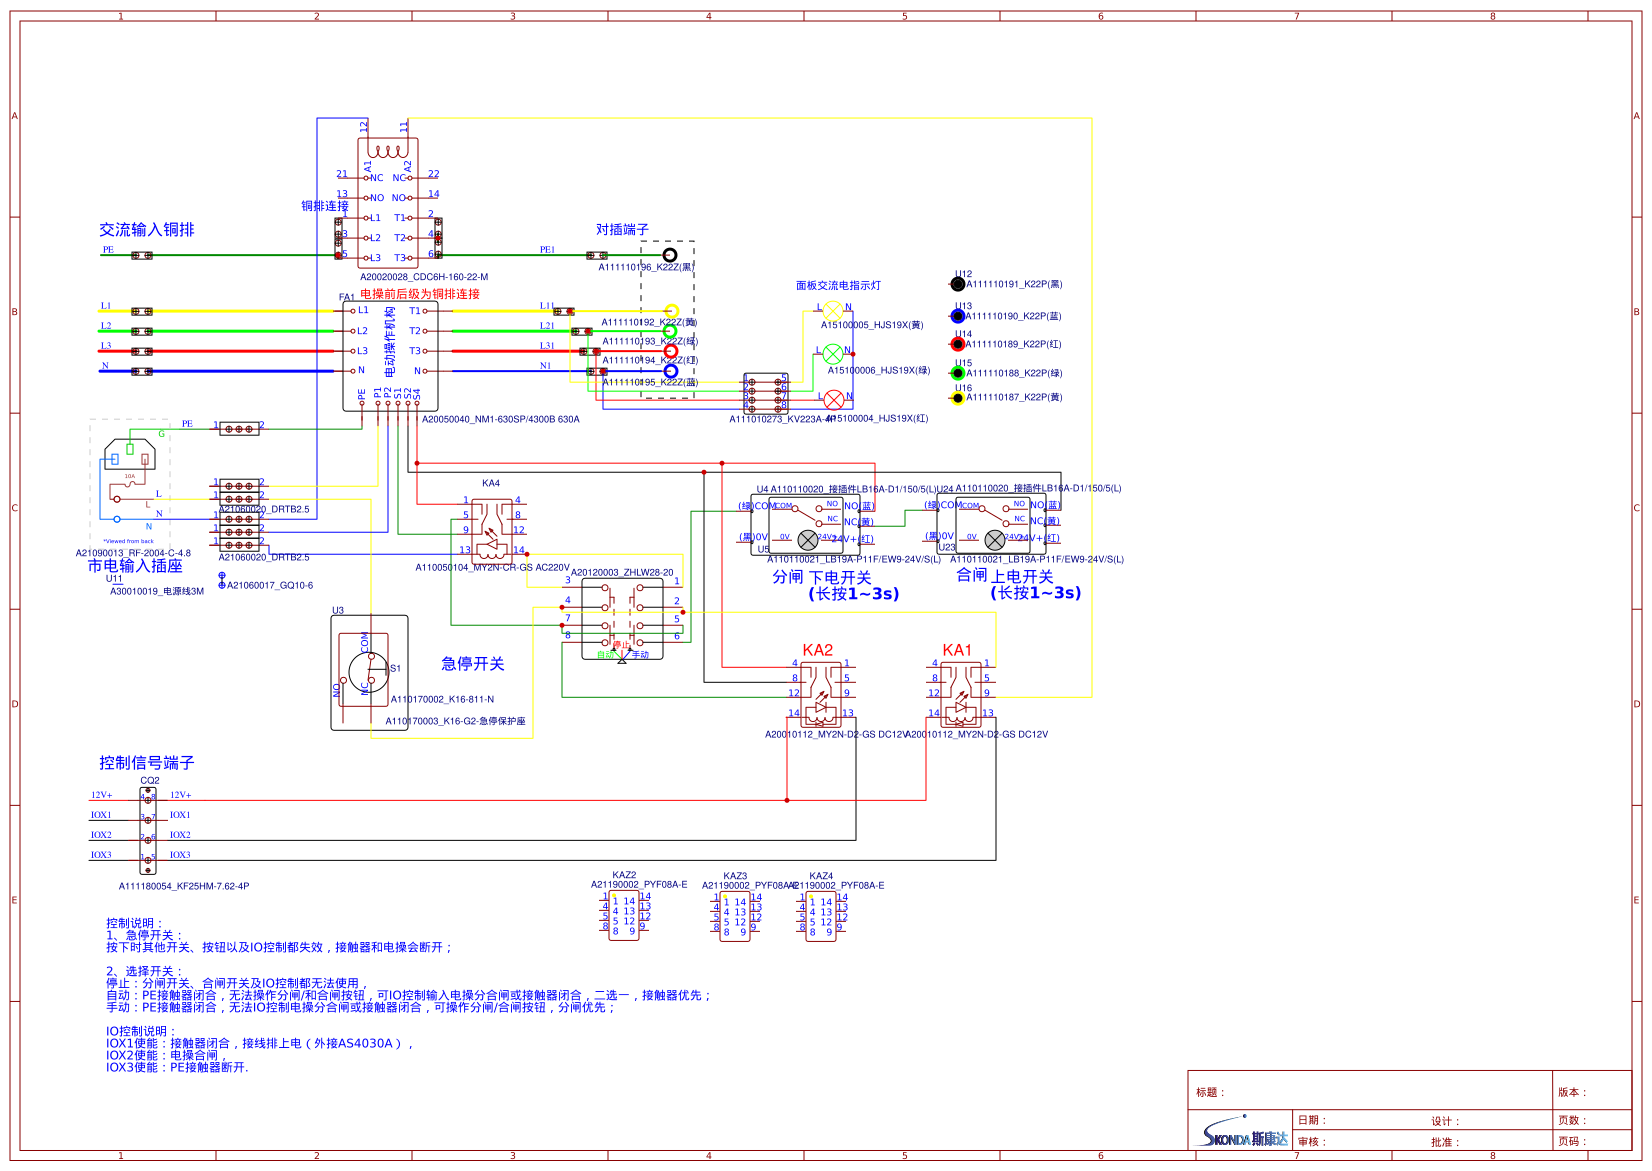
Task: Select the KA2 relay symbol
Action: pyautogui.click(x=821, y=692)
